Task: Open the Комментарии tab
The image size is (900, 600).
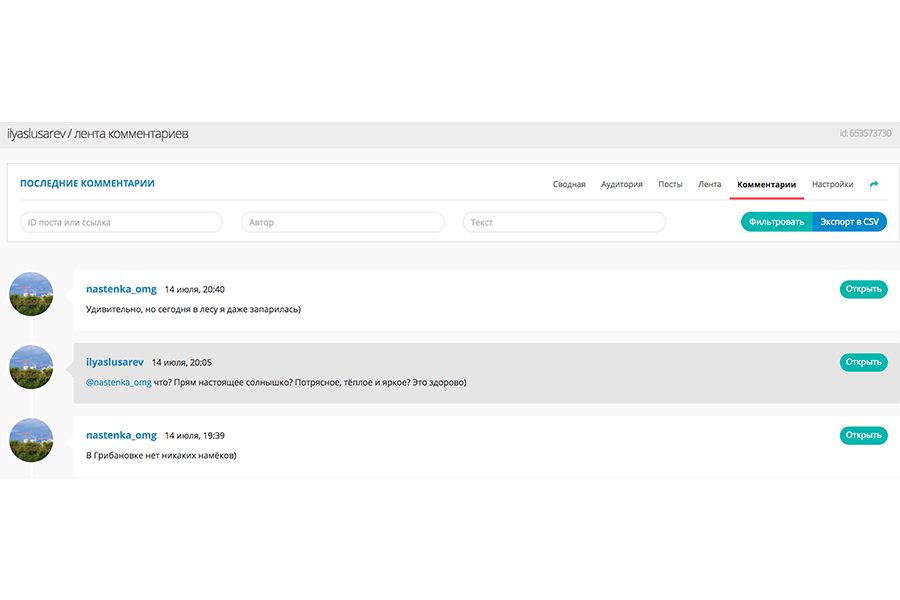Action: click(766, 184)
